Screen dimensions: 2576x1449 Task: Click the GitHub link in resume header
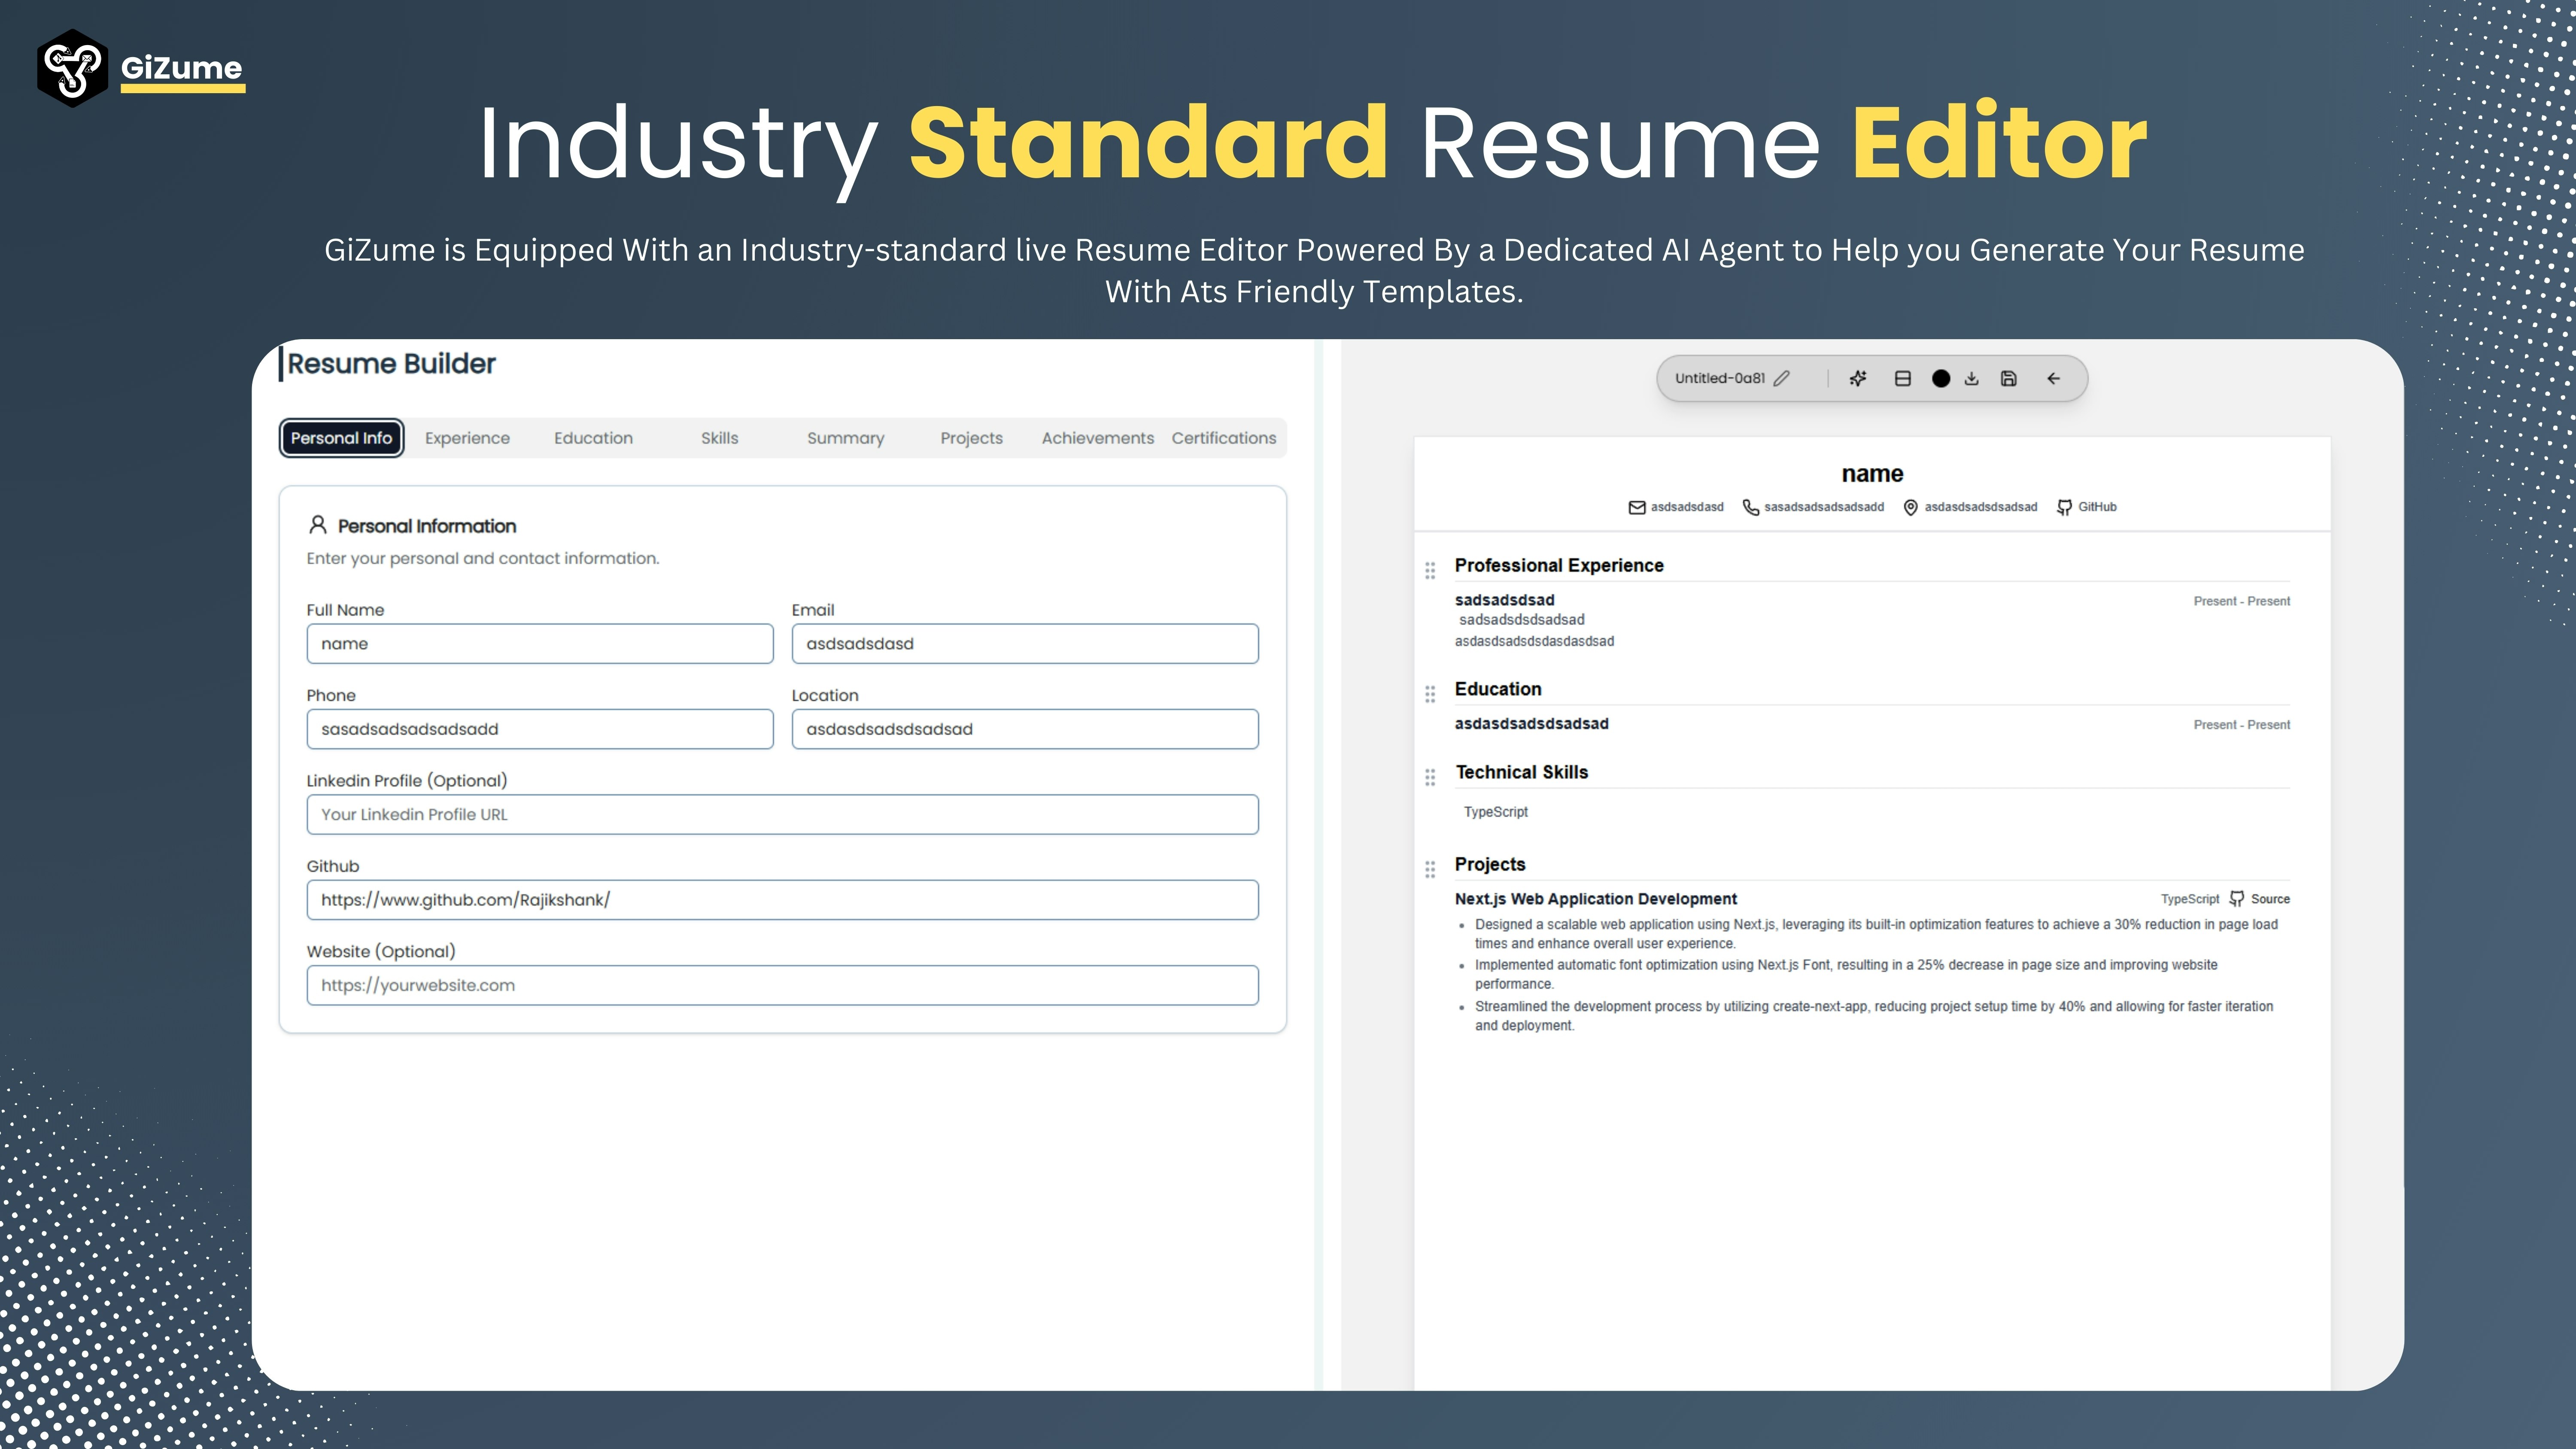click(x=2096, y=507)
